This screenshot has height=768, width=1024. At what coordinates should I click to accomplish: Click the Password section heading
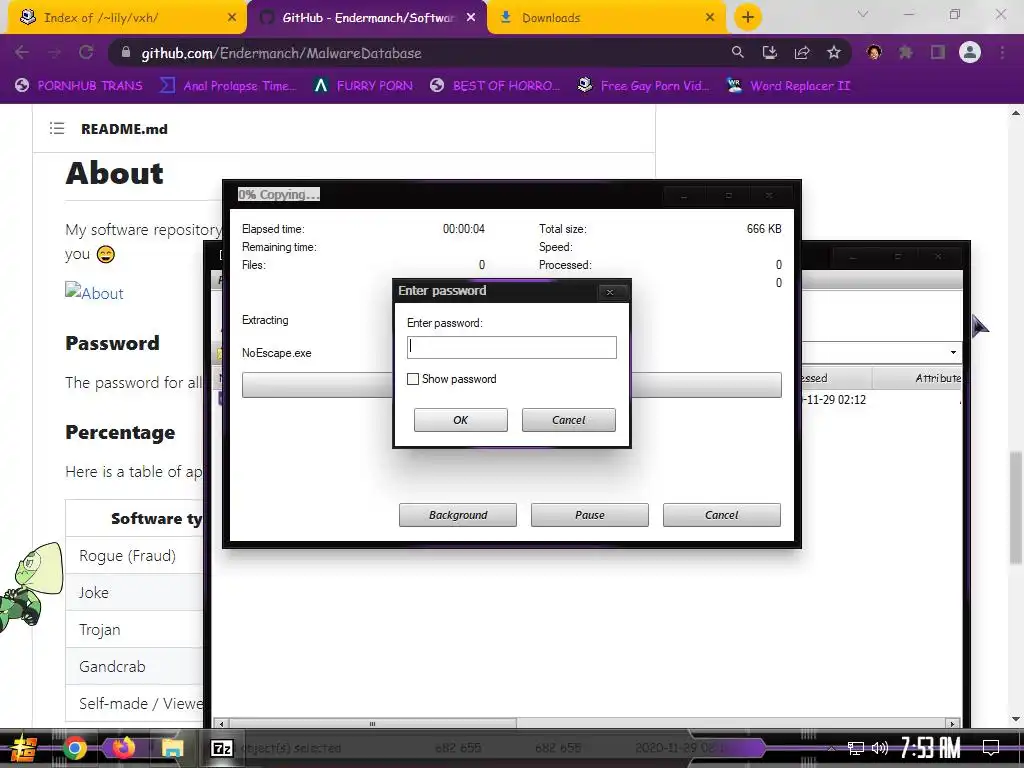(112, 343)
